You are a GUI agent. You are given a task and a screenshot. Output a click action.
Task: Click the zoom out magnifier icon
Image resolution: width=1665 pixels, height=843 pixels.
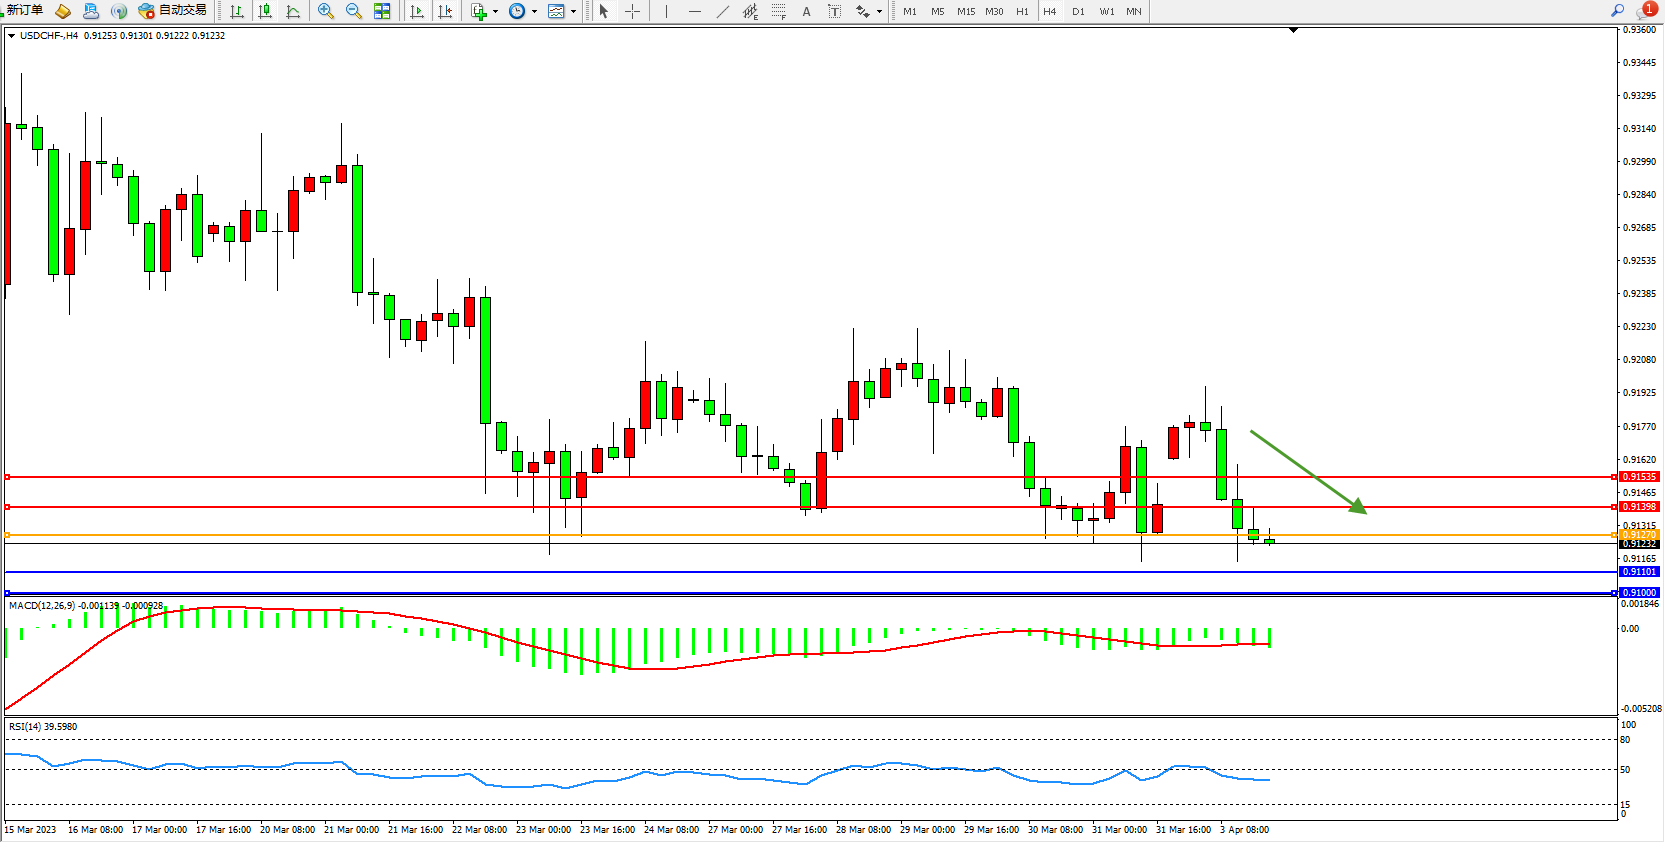coord(353,11)
